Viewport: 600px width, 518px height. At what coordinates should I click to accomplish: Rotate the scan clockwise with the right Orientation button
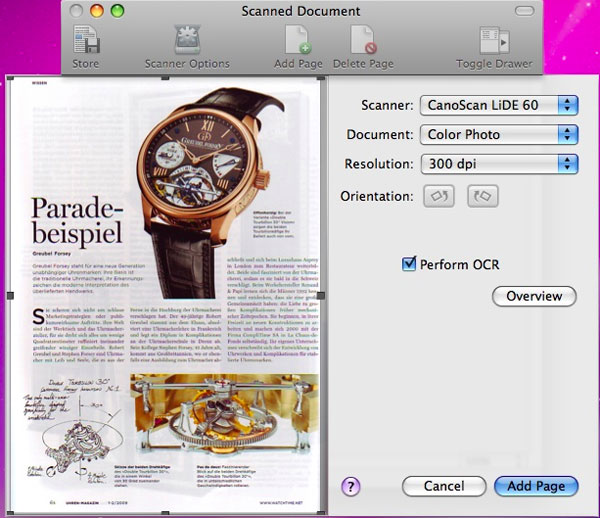[483, 196]
